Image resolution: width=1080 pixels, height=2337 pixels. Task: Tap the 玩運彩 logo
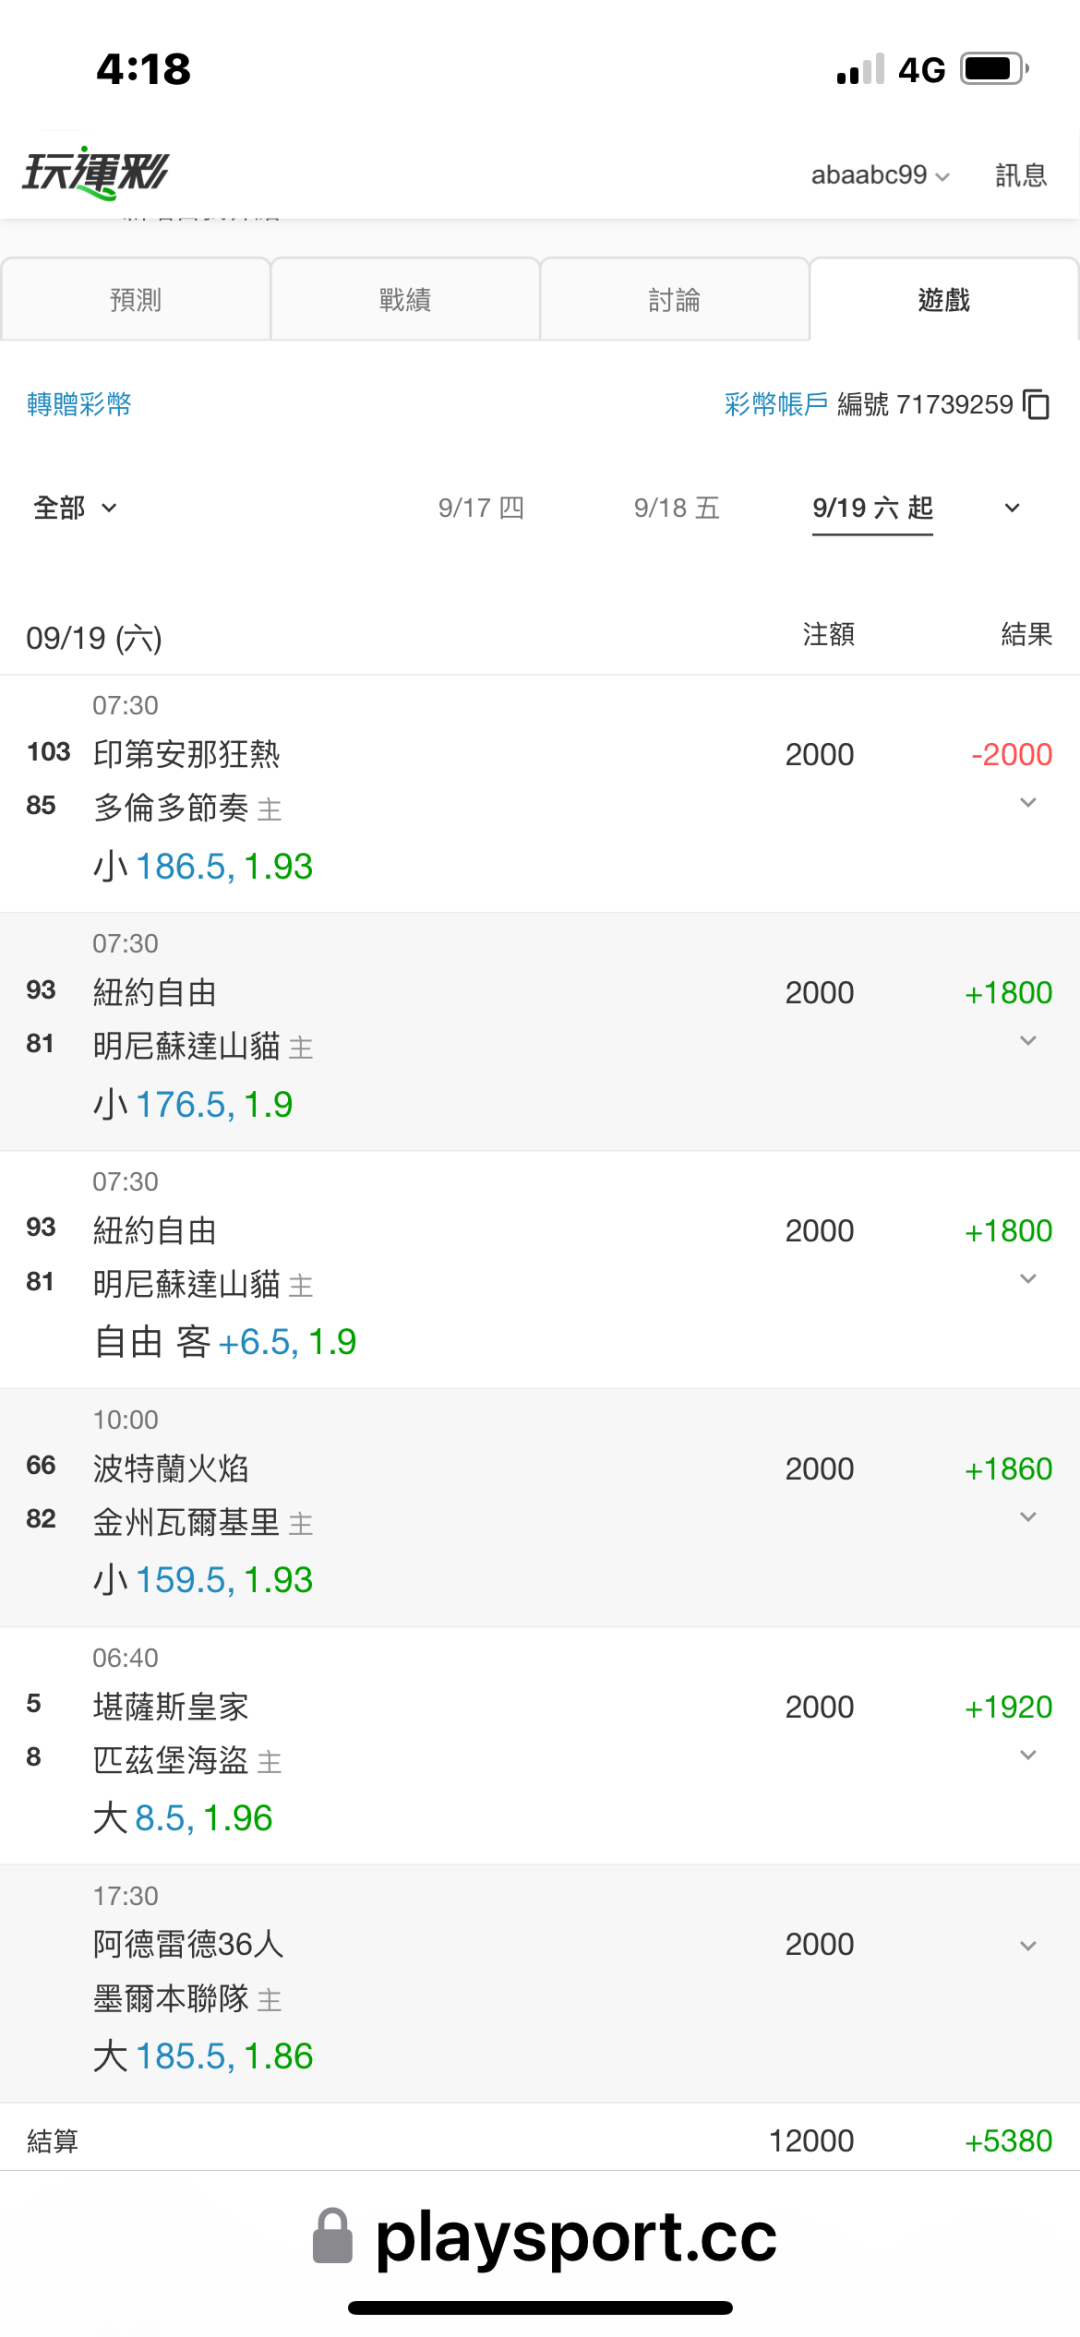click(95, 173)
